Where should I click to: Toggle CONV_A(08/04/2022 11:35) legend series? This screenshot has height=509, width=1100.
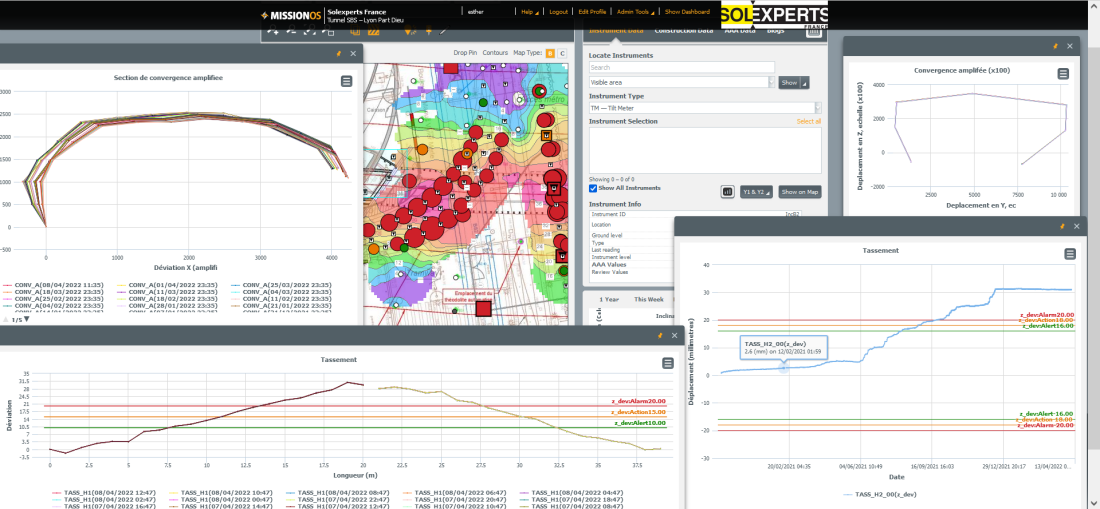click(53, 285)
